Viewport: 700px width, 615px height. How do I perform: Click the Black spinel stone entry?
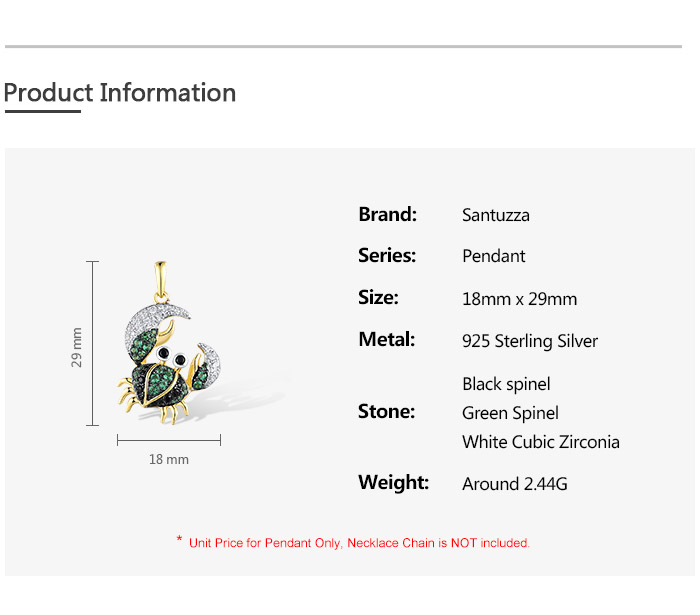point(506,384)
